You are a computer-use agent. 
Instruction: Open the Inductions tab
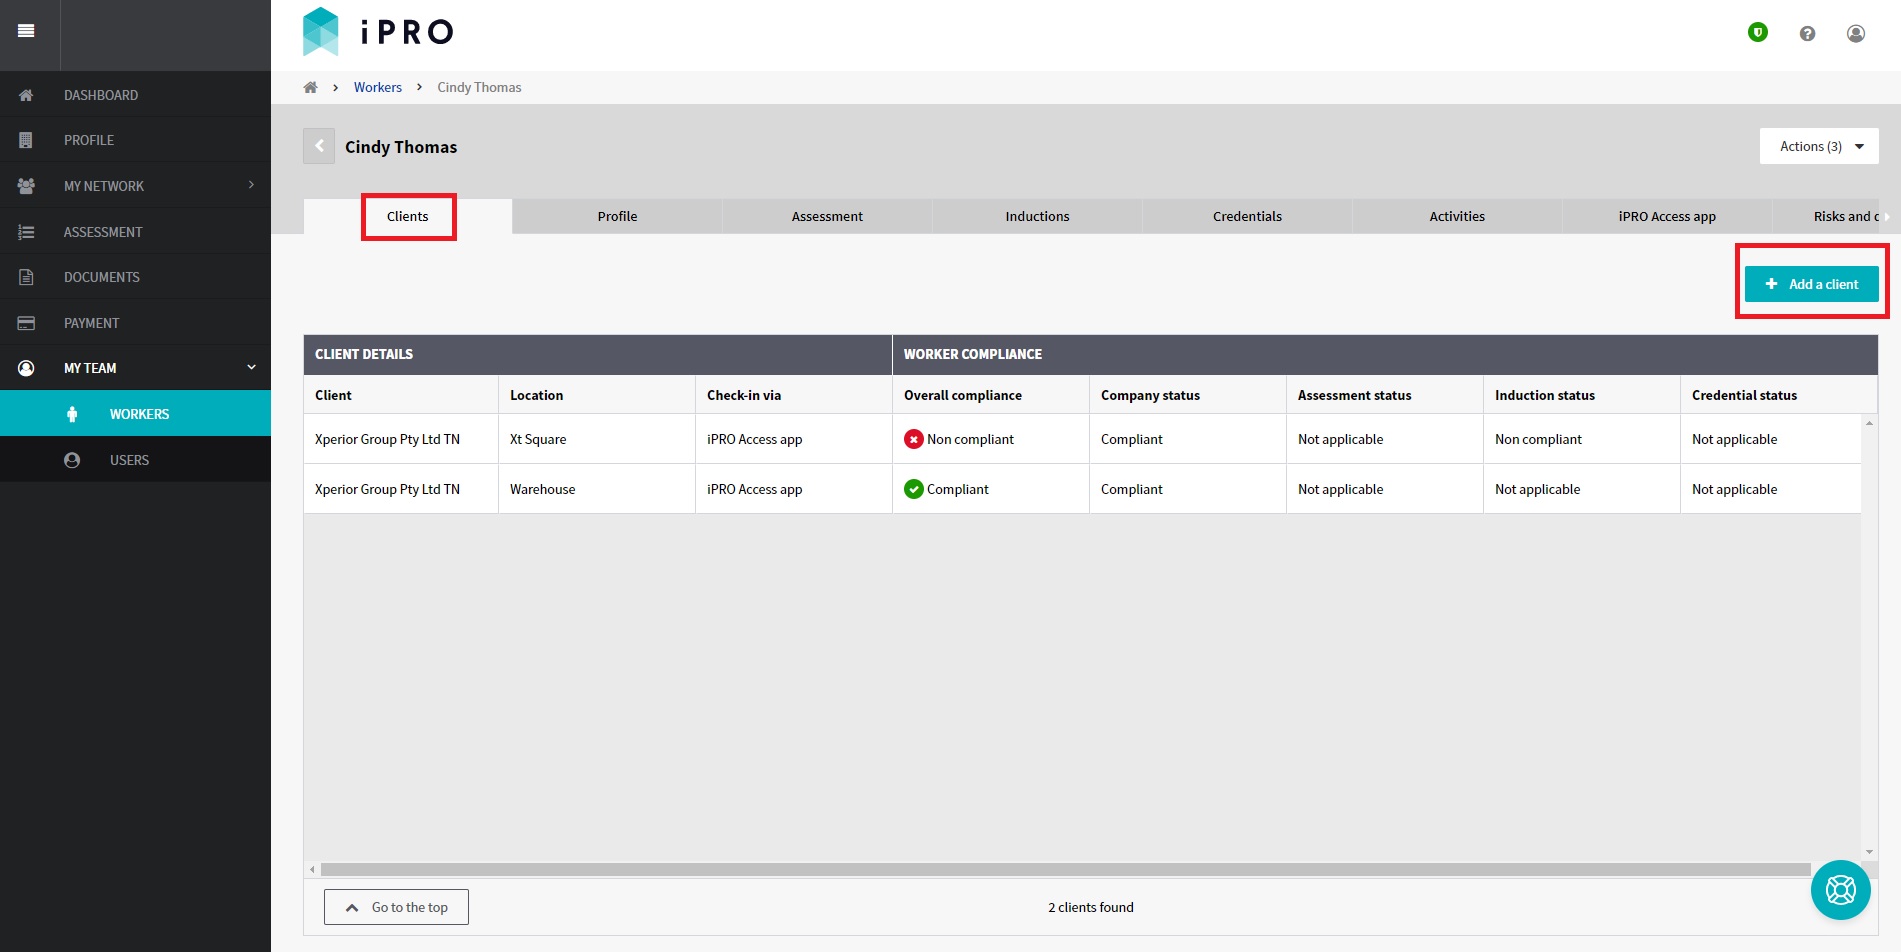[x=1037, y=216]
